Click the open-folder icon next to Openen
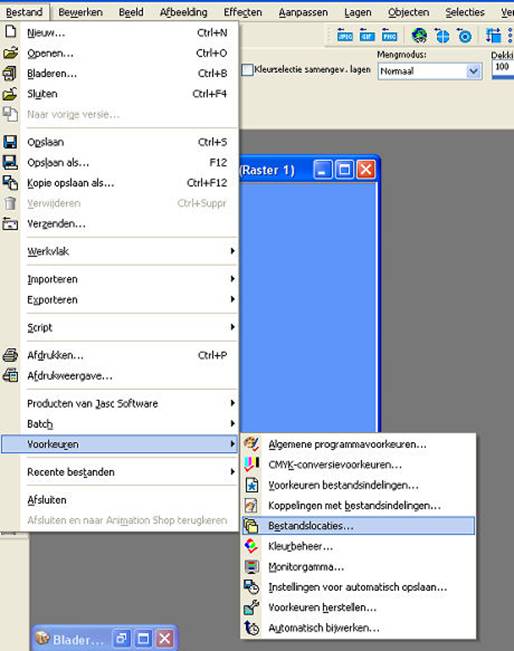The image size is (514, 651). (x=10, y=53)
